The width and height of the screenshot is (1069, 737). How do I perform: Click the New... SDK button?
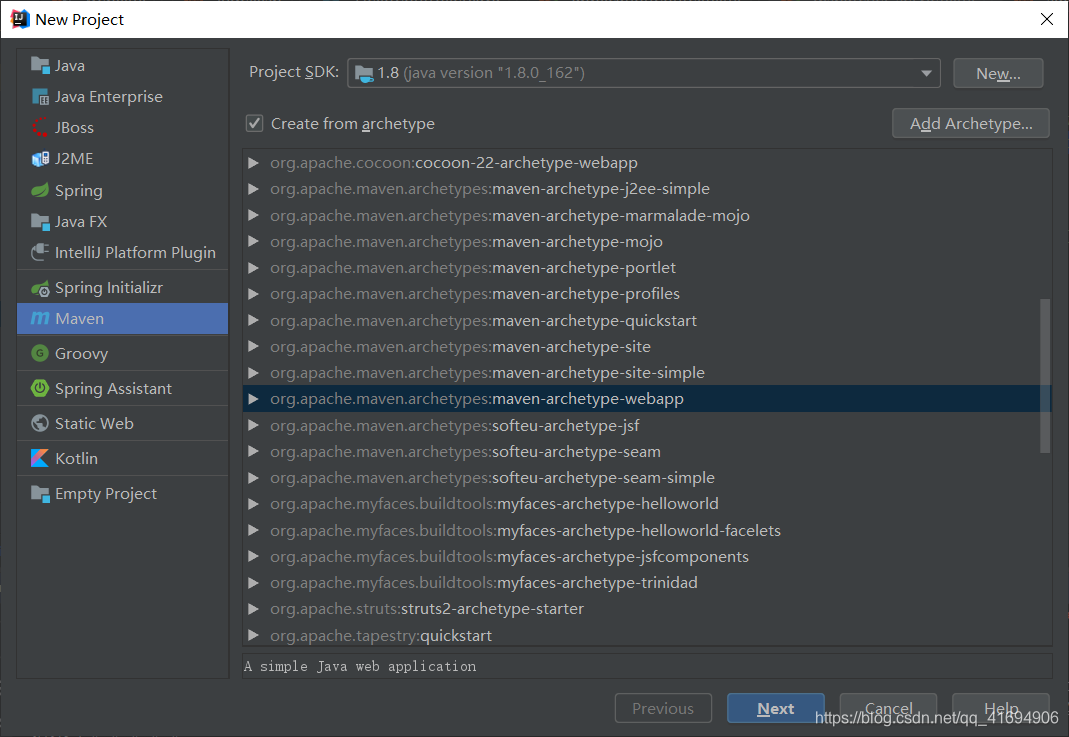click(x=998, y=73)
